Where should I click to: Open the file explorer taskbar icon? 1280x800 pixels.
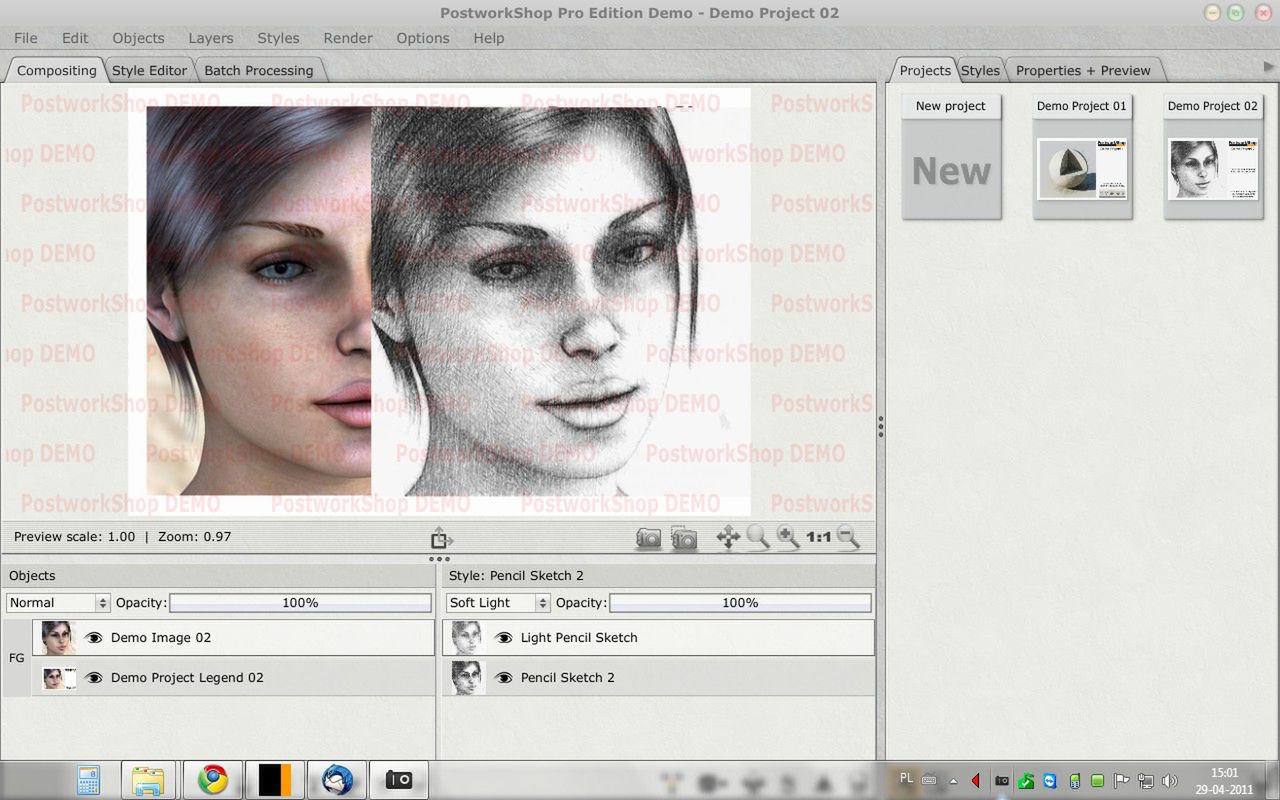(148, 780)
